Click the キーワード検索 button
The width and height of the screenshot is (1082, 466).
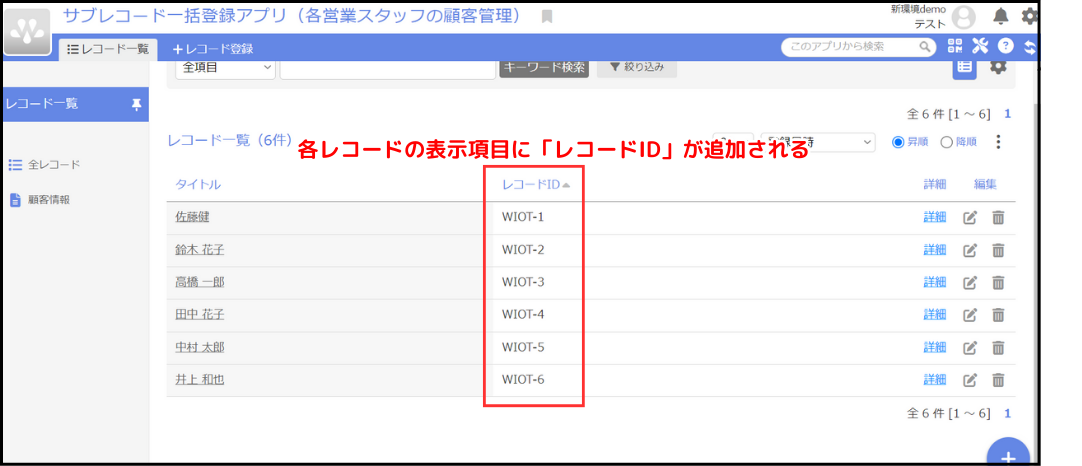pyautogui.click(x=544, y=68)
